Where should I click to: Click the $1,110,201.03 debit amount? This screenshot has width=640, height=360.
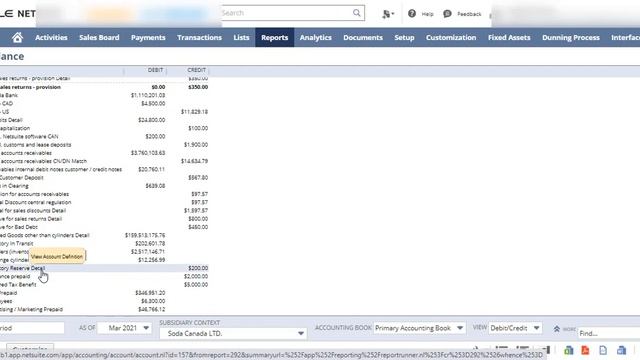tap(148, 95)
